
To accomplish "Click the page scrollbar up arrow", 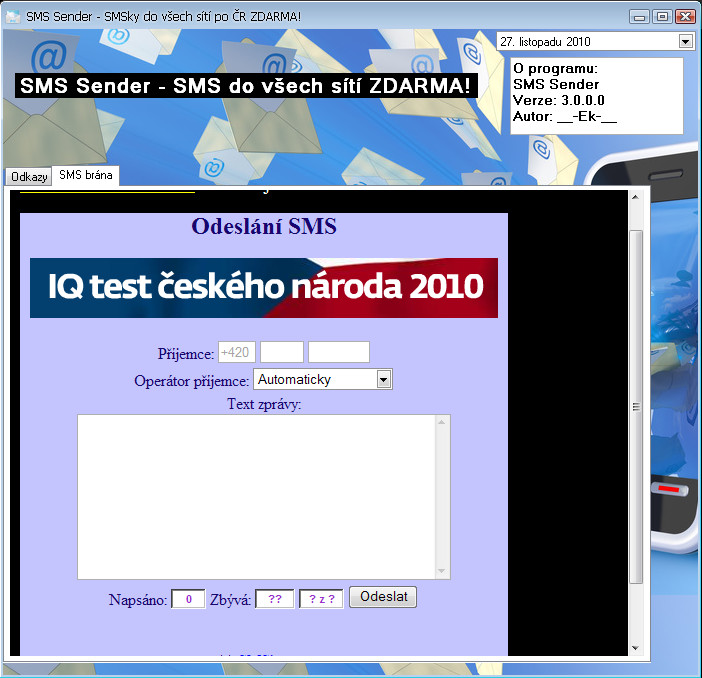I will pyautogui.click(x=635, y=197).
